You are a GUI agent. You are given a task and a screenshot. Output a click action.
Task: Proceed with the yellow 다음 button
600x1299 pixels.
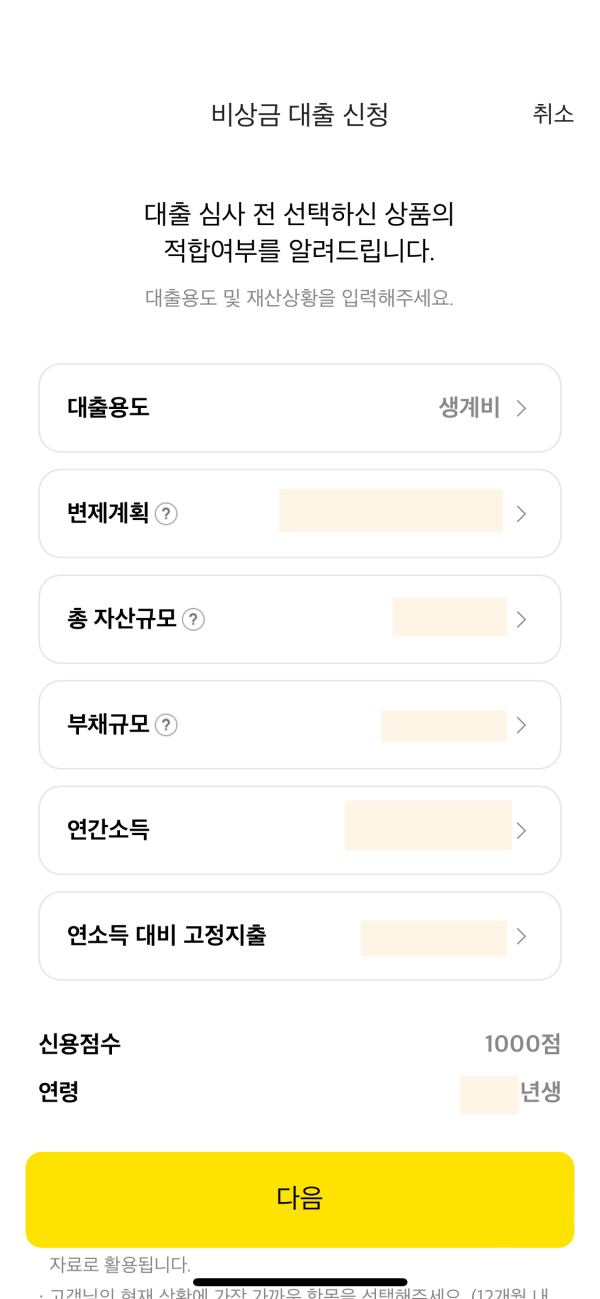click(x=300, y=1199)
